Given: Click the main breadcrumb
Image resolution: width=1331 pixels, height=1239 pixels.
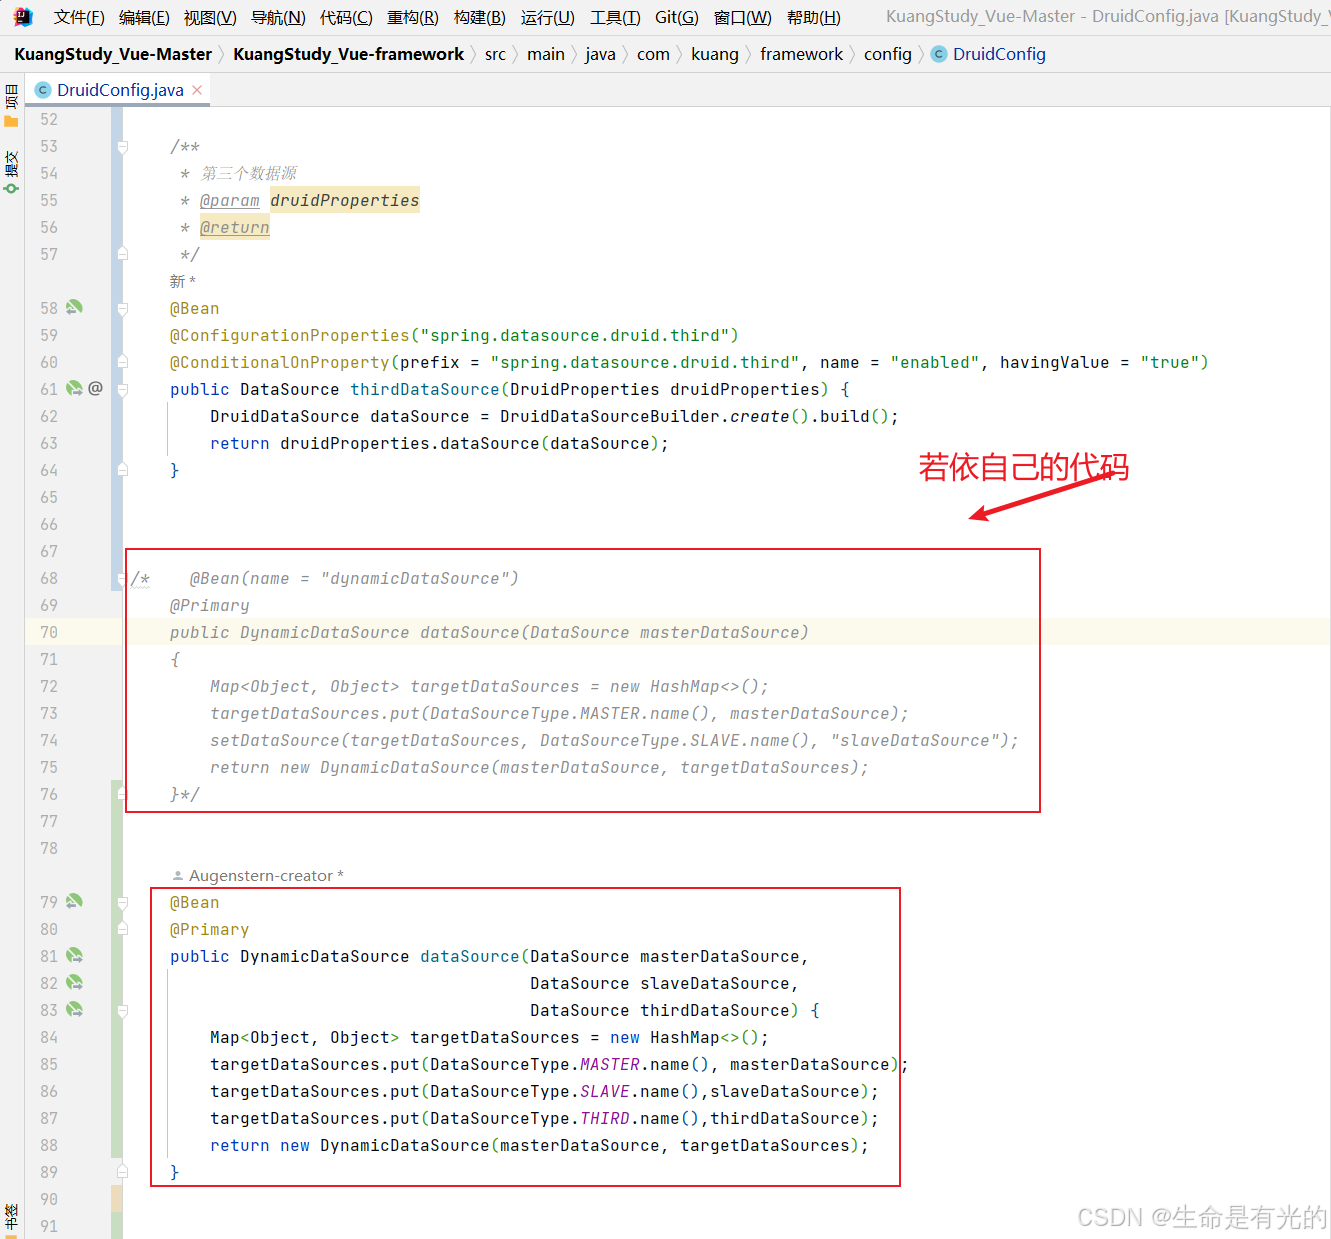Looking at the screenshot, I should point(546,54).
